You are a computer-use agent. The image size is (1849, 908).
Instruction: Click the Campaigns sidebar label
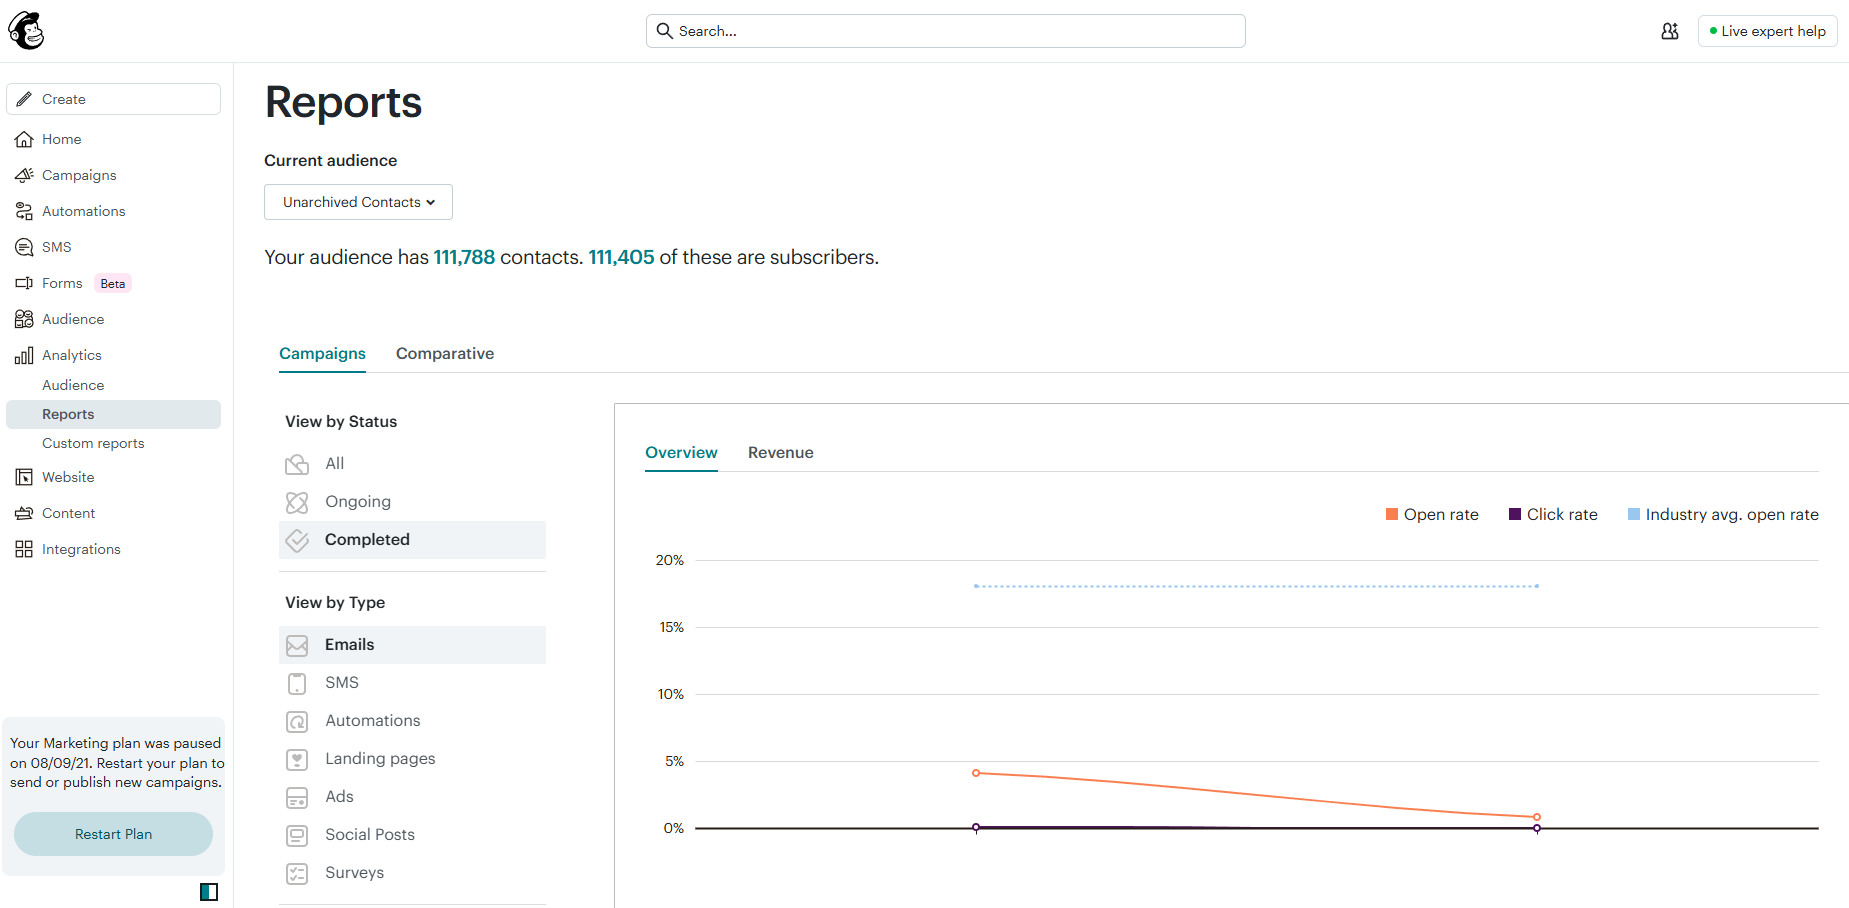(x=79, y=175)
